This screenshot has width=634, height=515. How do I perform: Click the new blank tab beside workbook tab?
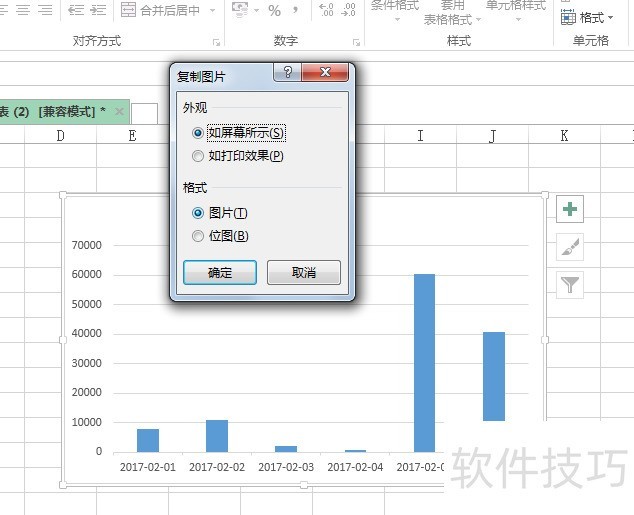[144, 114]
